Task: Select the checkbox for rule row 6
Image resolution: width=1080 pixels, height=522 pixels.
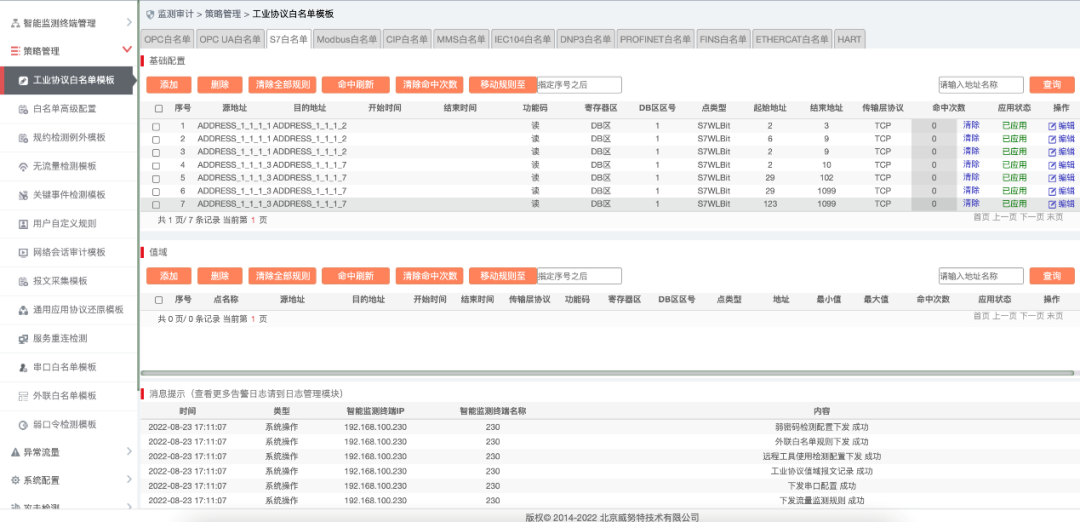Action: 156,191
